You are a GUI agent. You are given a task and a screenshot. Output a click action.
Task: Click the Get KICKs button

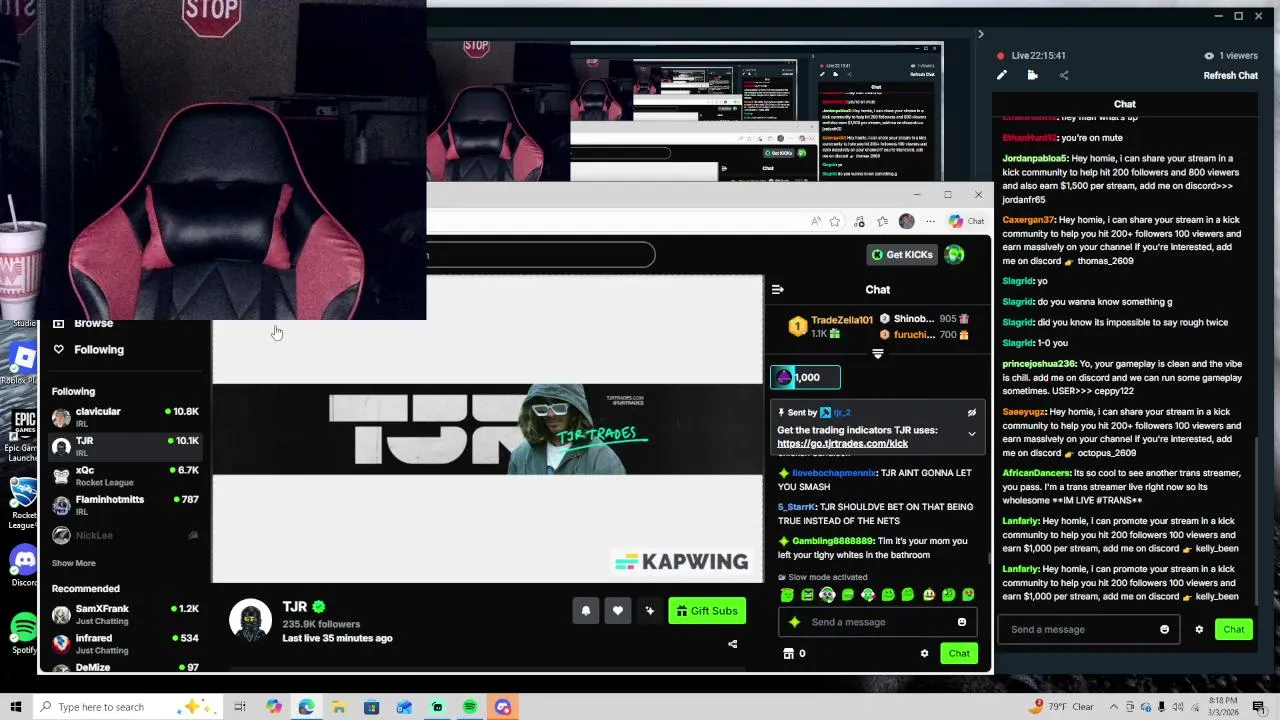click(x=902, y=254)
